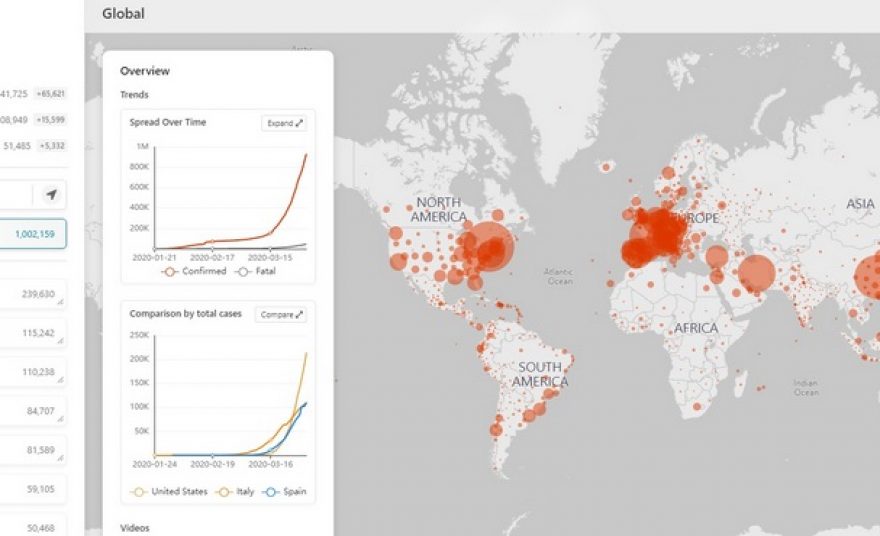Viewport: 880px width, 536px height.
Task: Choose the row with 84,707 cases
Action: pos(33,409)
